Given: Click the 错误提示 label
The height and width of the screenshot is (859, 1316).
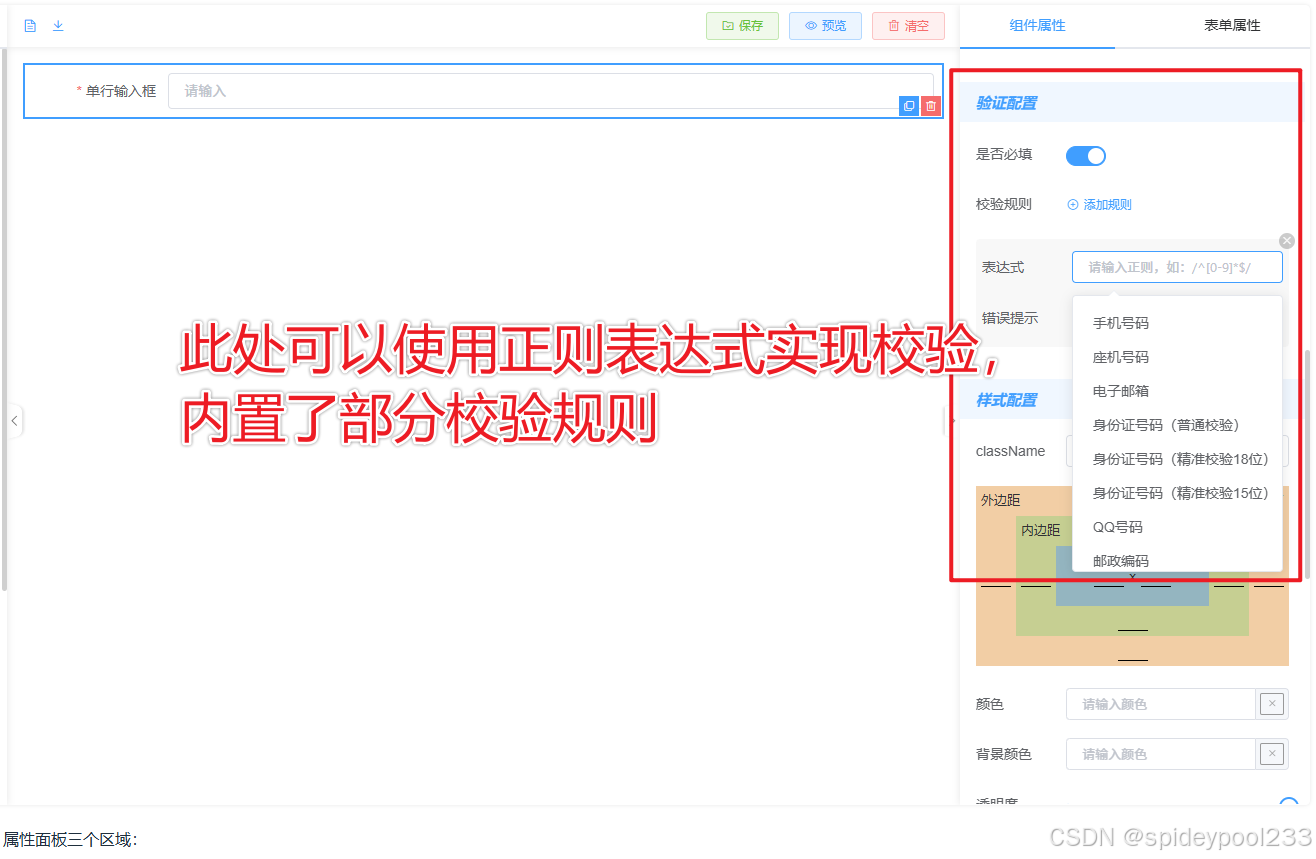Looking at the screenshot, I should tap(1010, 318).
